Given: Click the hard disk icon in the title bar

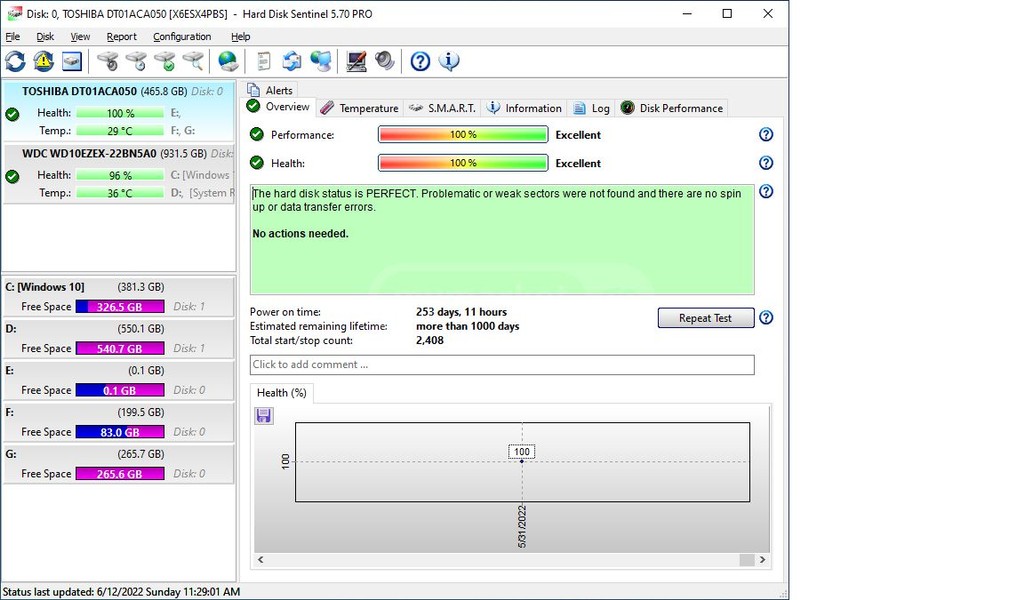Looking at the screenshot, I should coord(14,13).
